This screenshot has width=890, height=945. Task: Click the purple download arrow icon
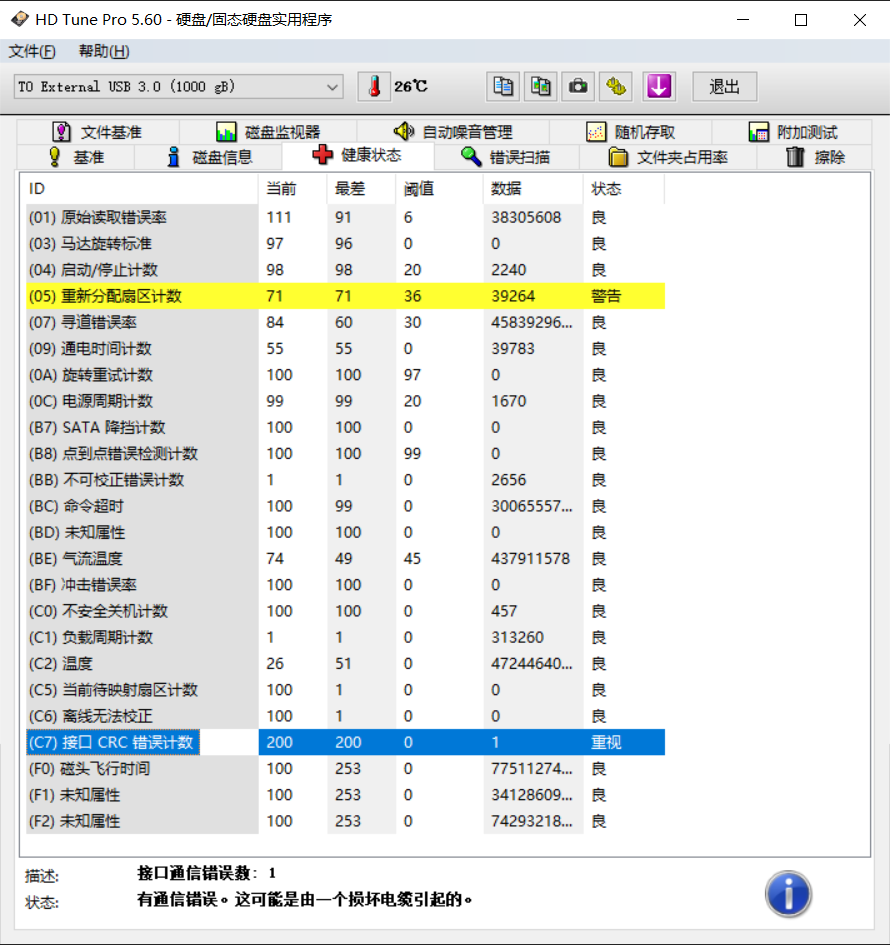(658, 87)
